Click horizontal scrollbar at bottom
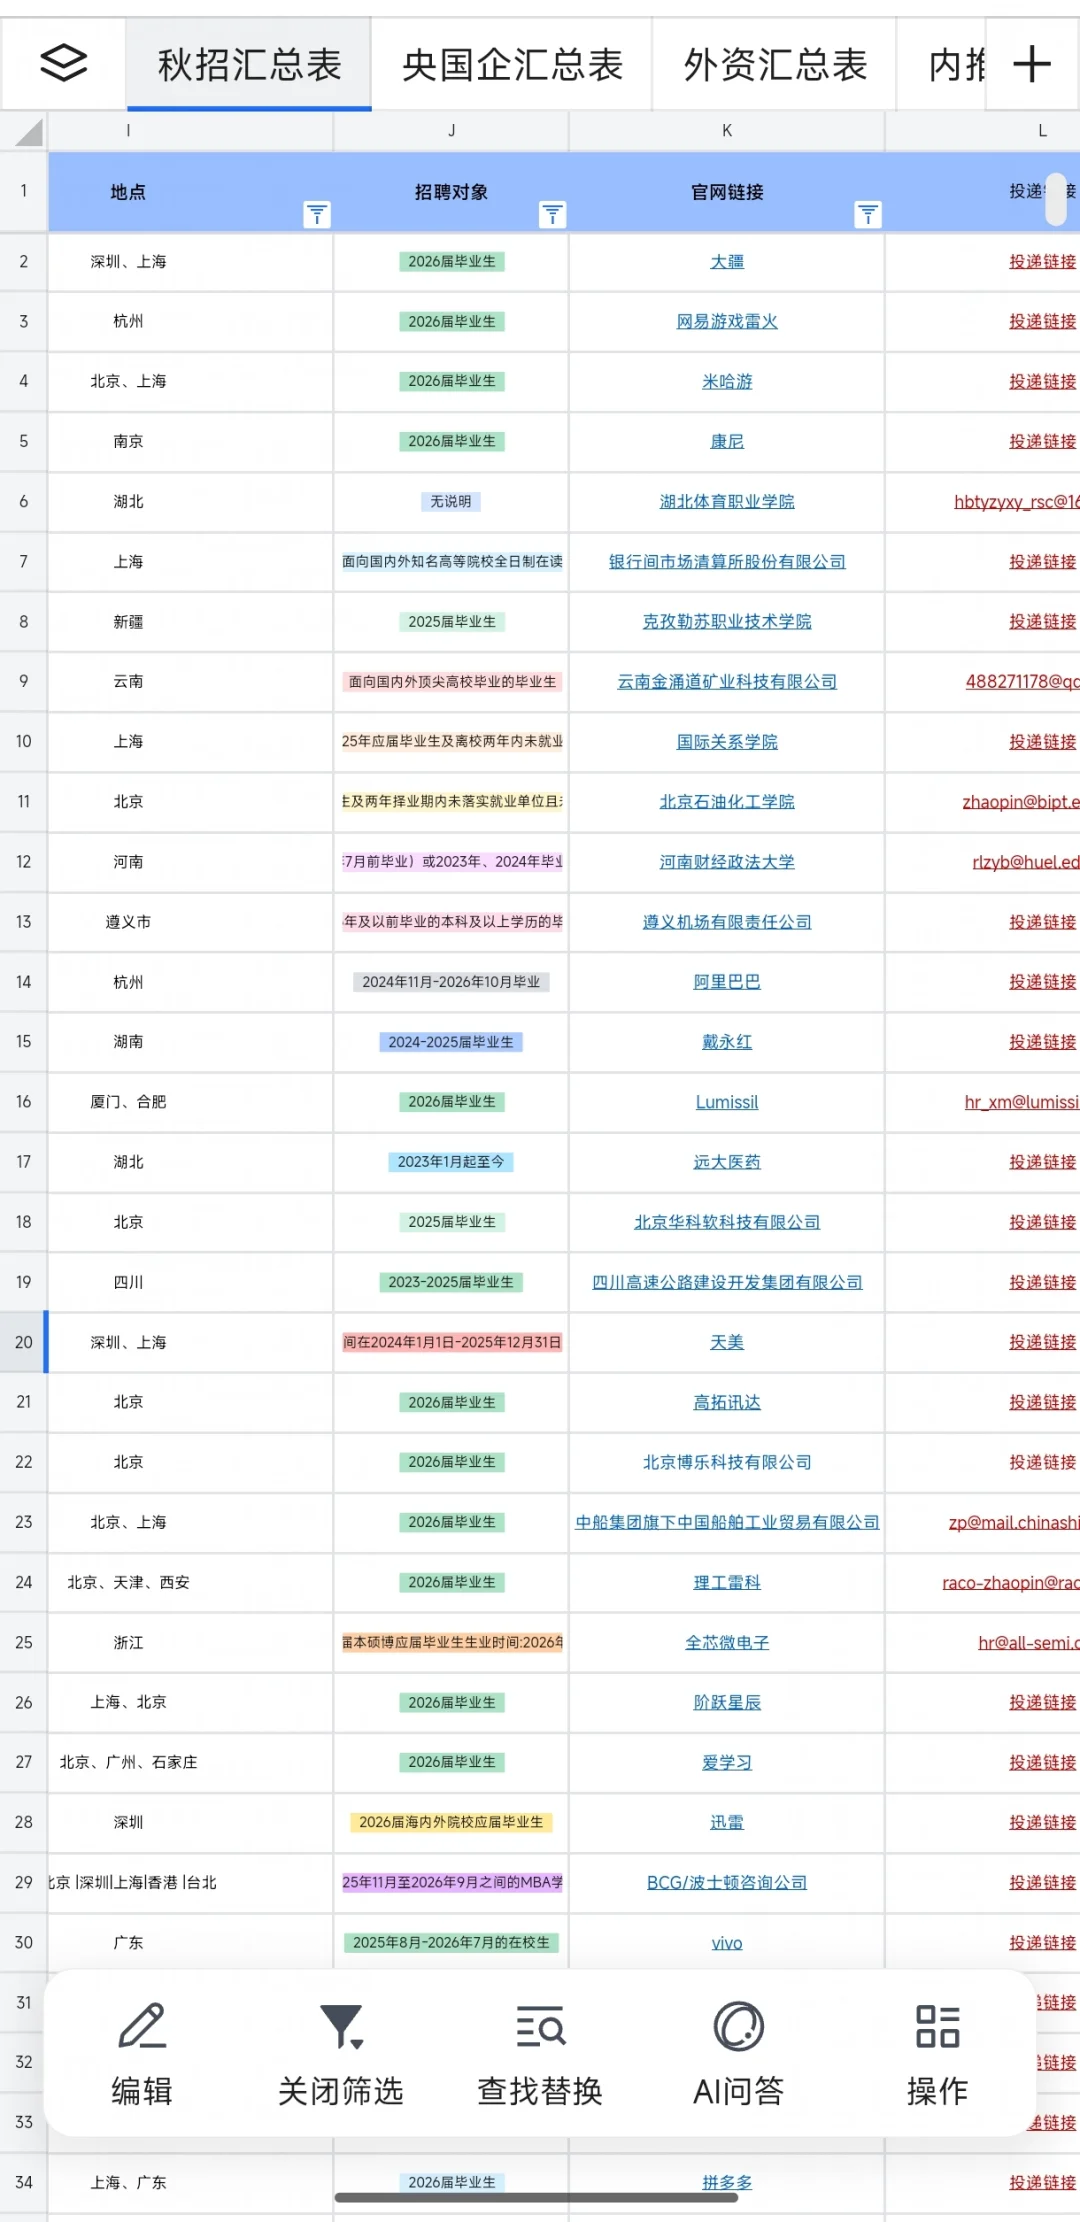This screenshot has width=1080, height=2222. (536, 2197)
